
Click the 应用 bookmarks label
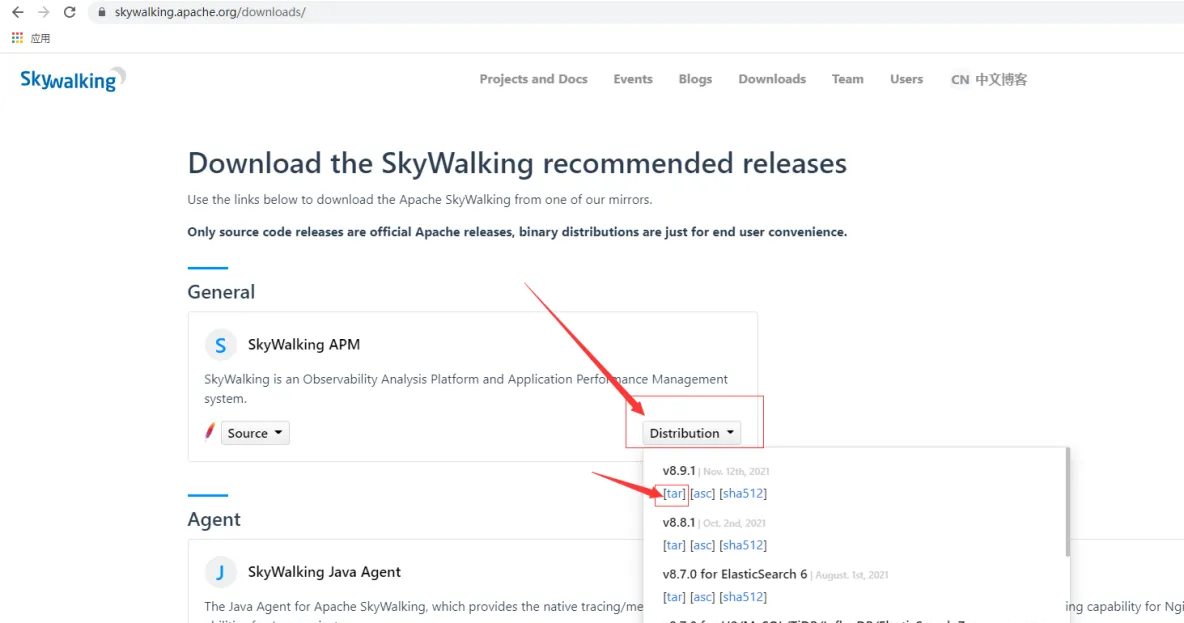click(40, 39)
